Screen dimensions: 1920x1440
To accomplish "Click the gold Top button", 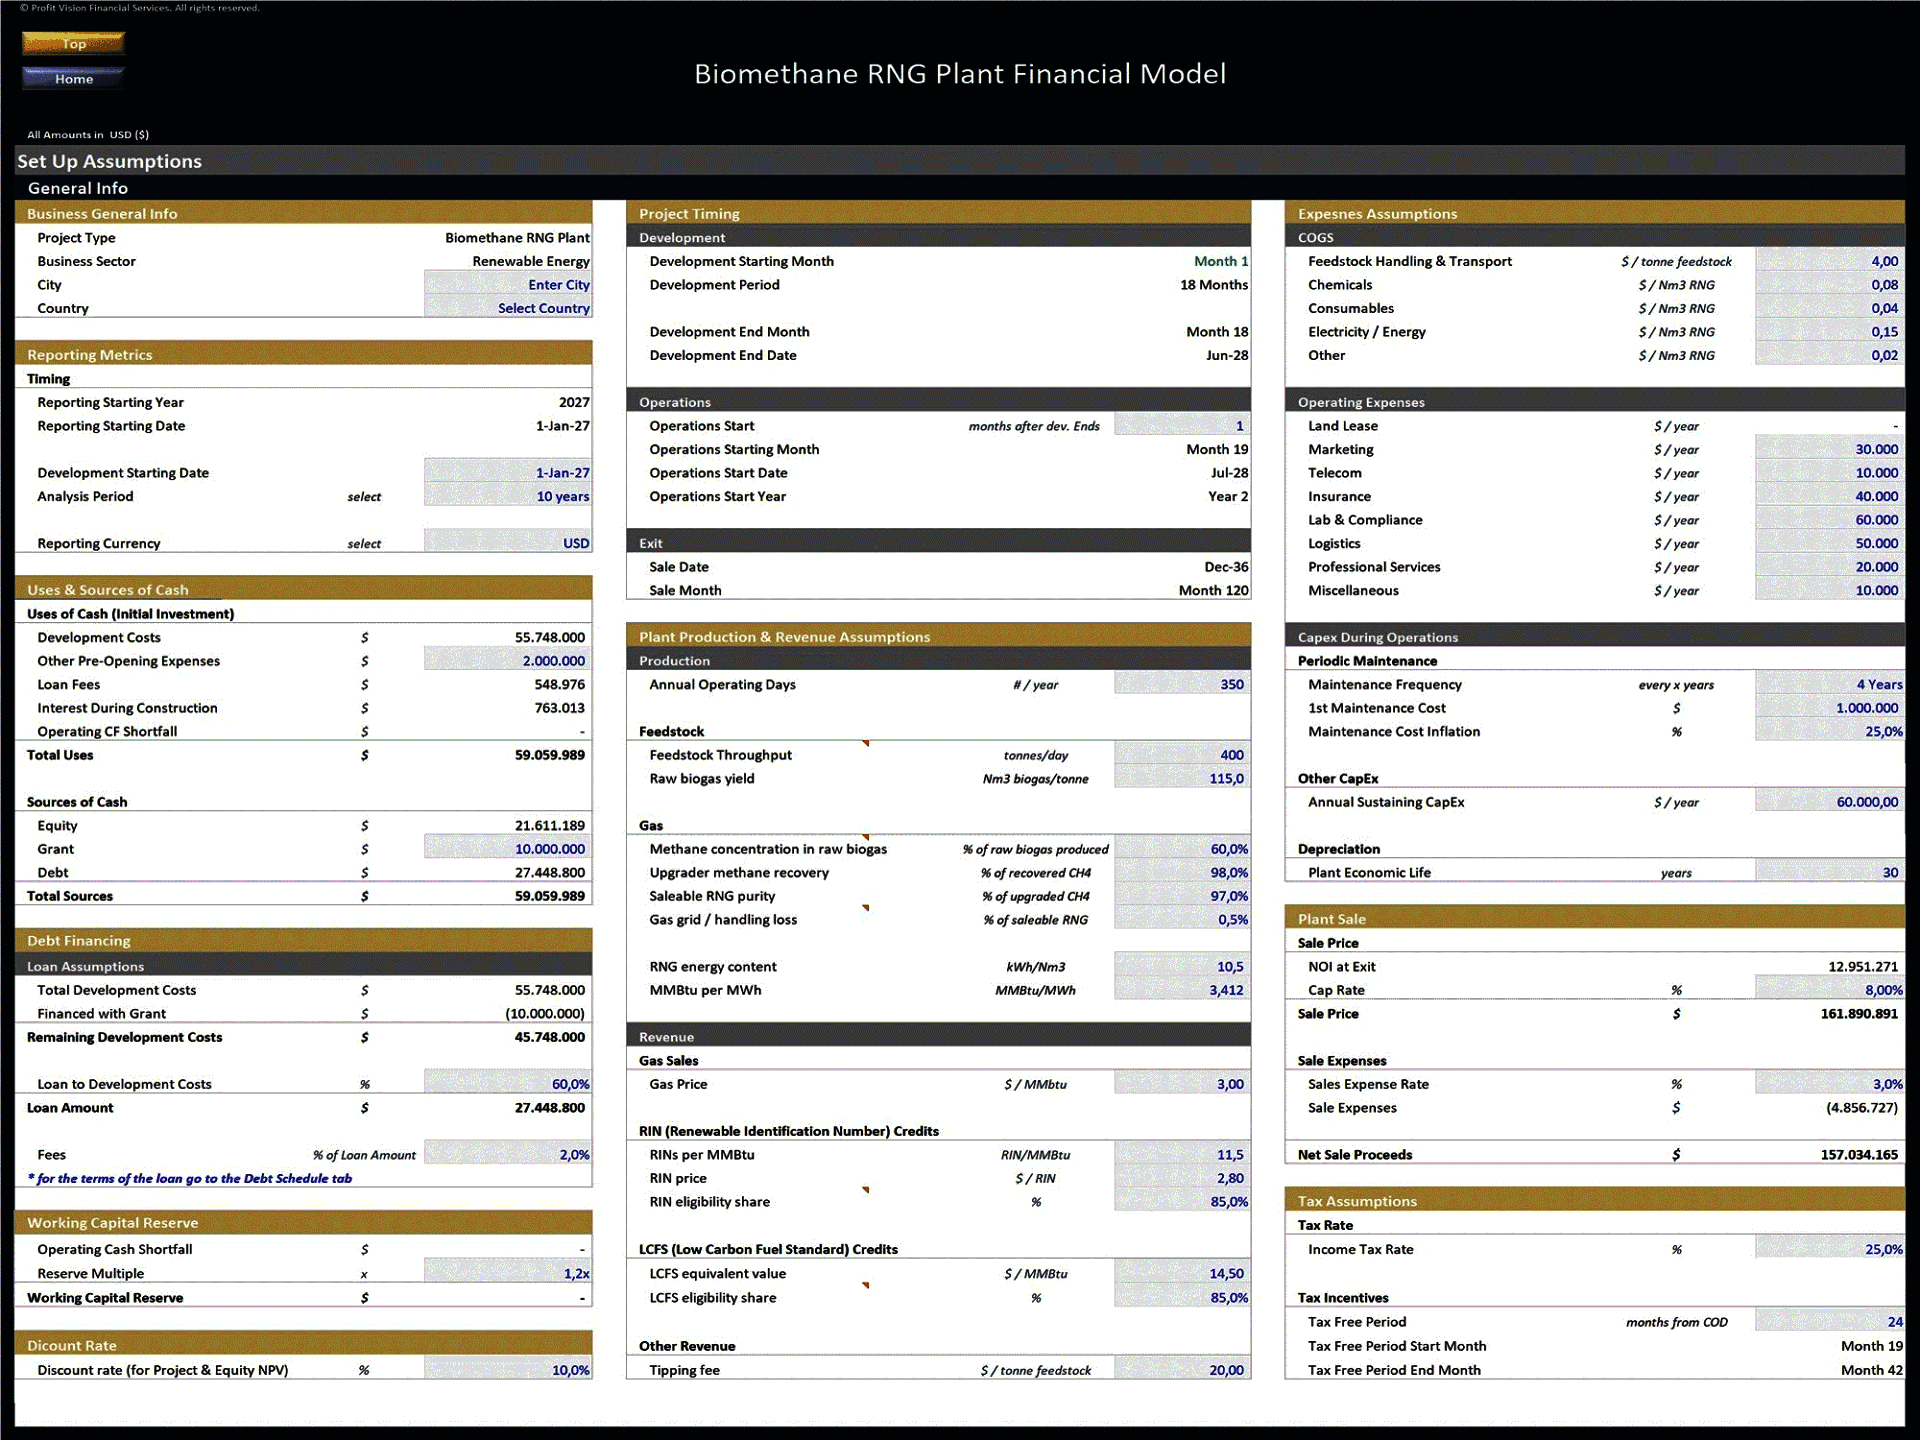I will [x=73, y=43].
